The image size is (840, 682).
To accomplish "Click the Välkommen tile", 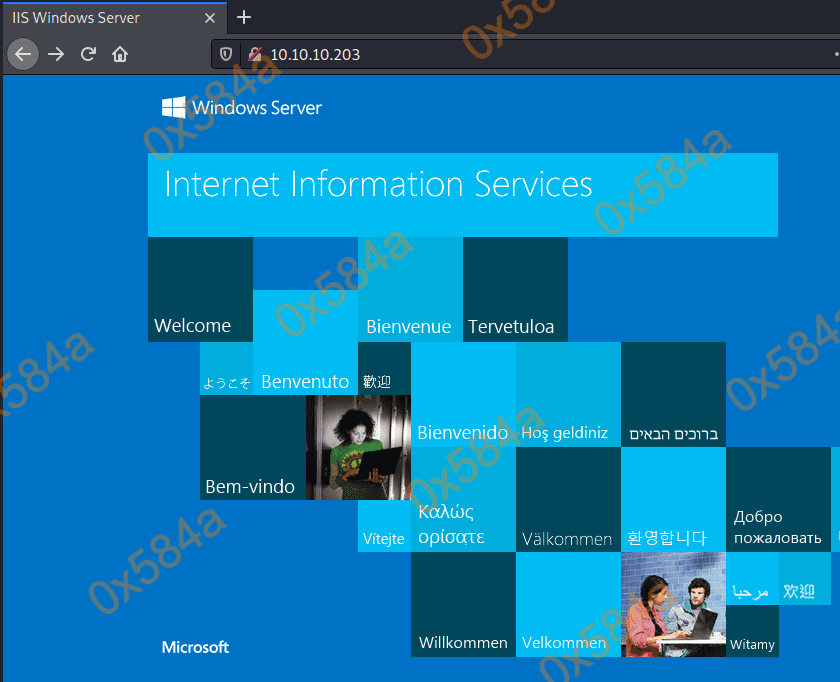I will pyautogui.click(x=567, y=500).
